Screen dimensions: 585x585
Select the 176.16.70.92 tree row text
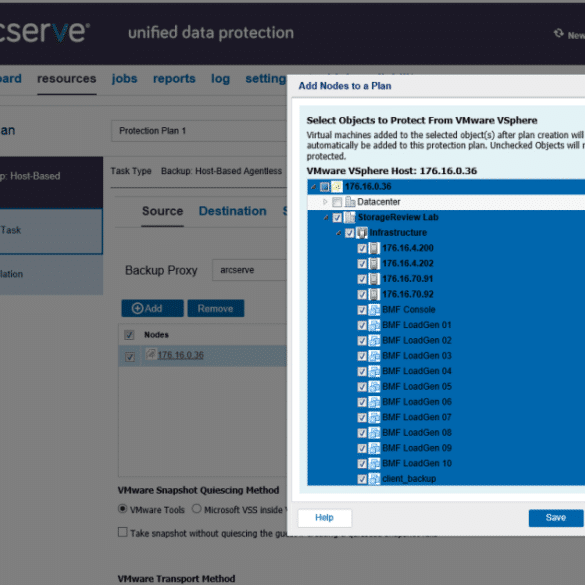pos(408,294)
